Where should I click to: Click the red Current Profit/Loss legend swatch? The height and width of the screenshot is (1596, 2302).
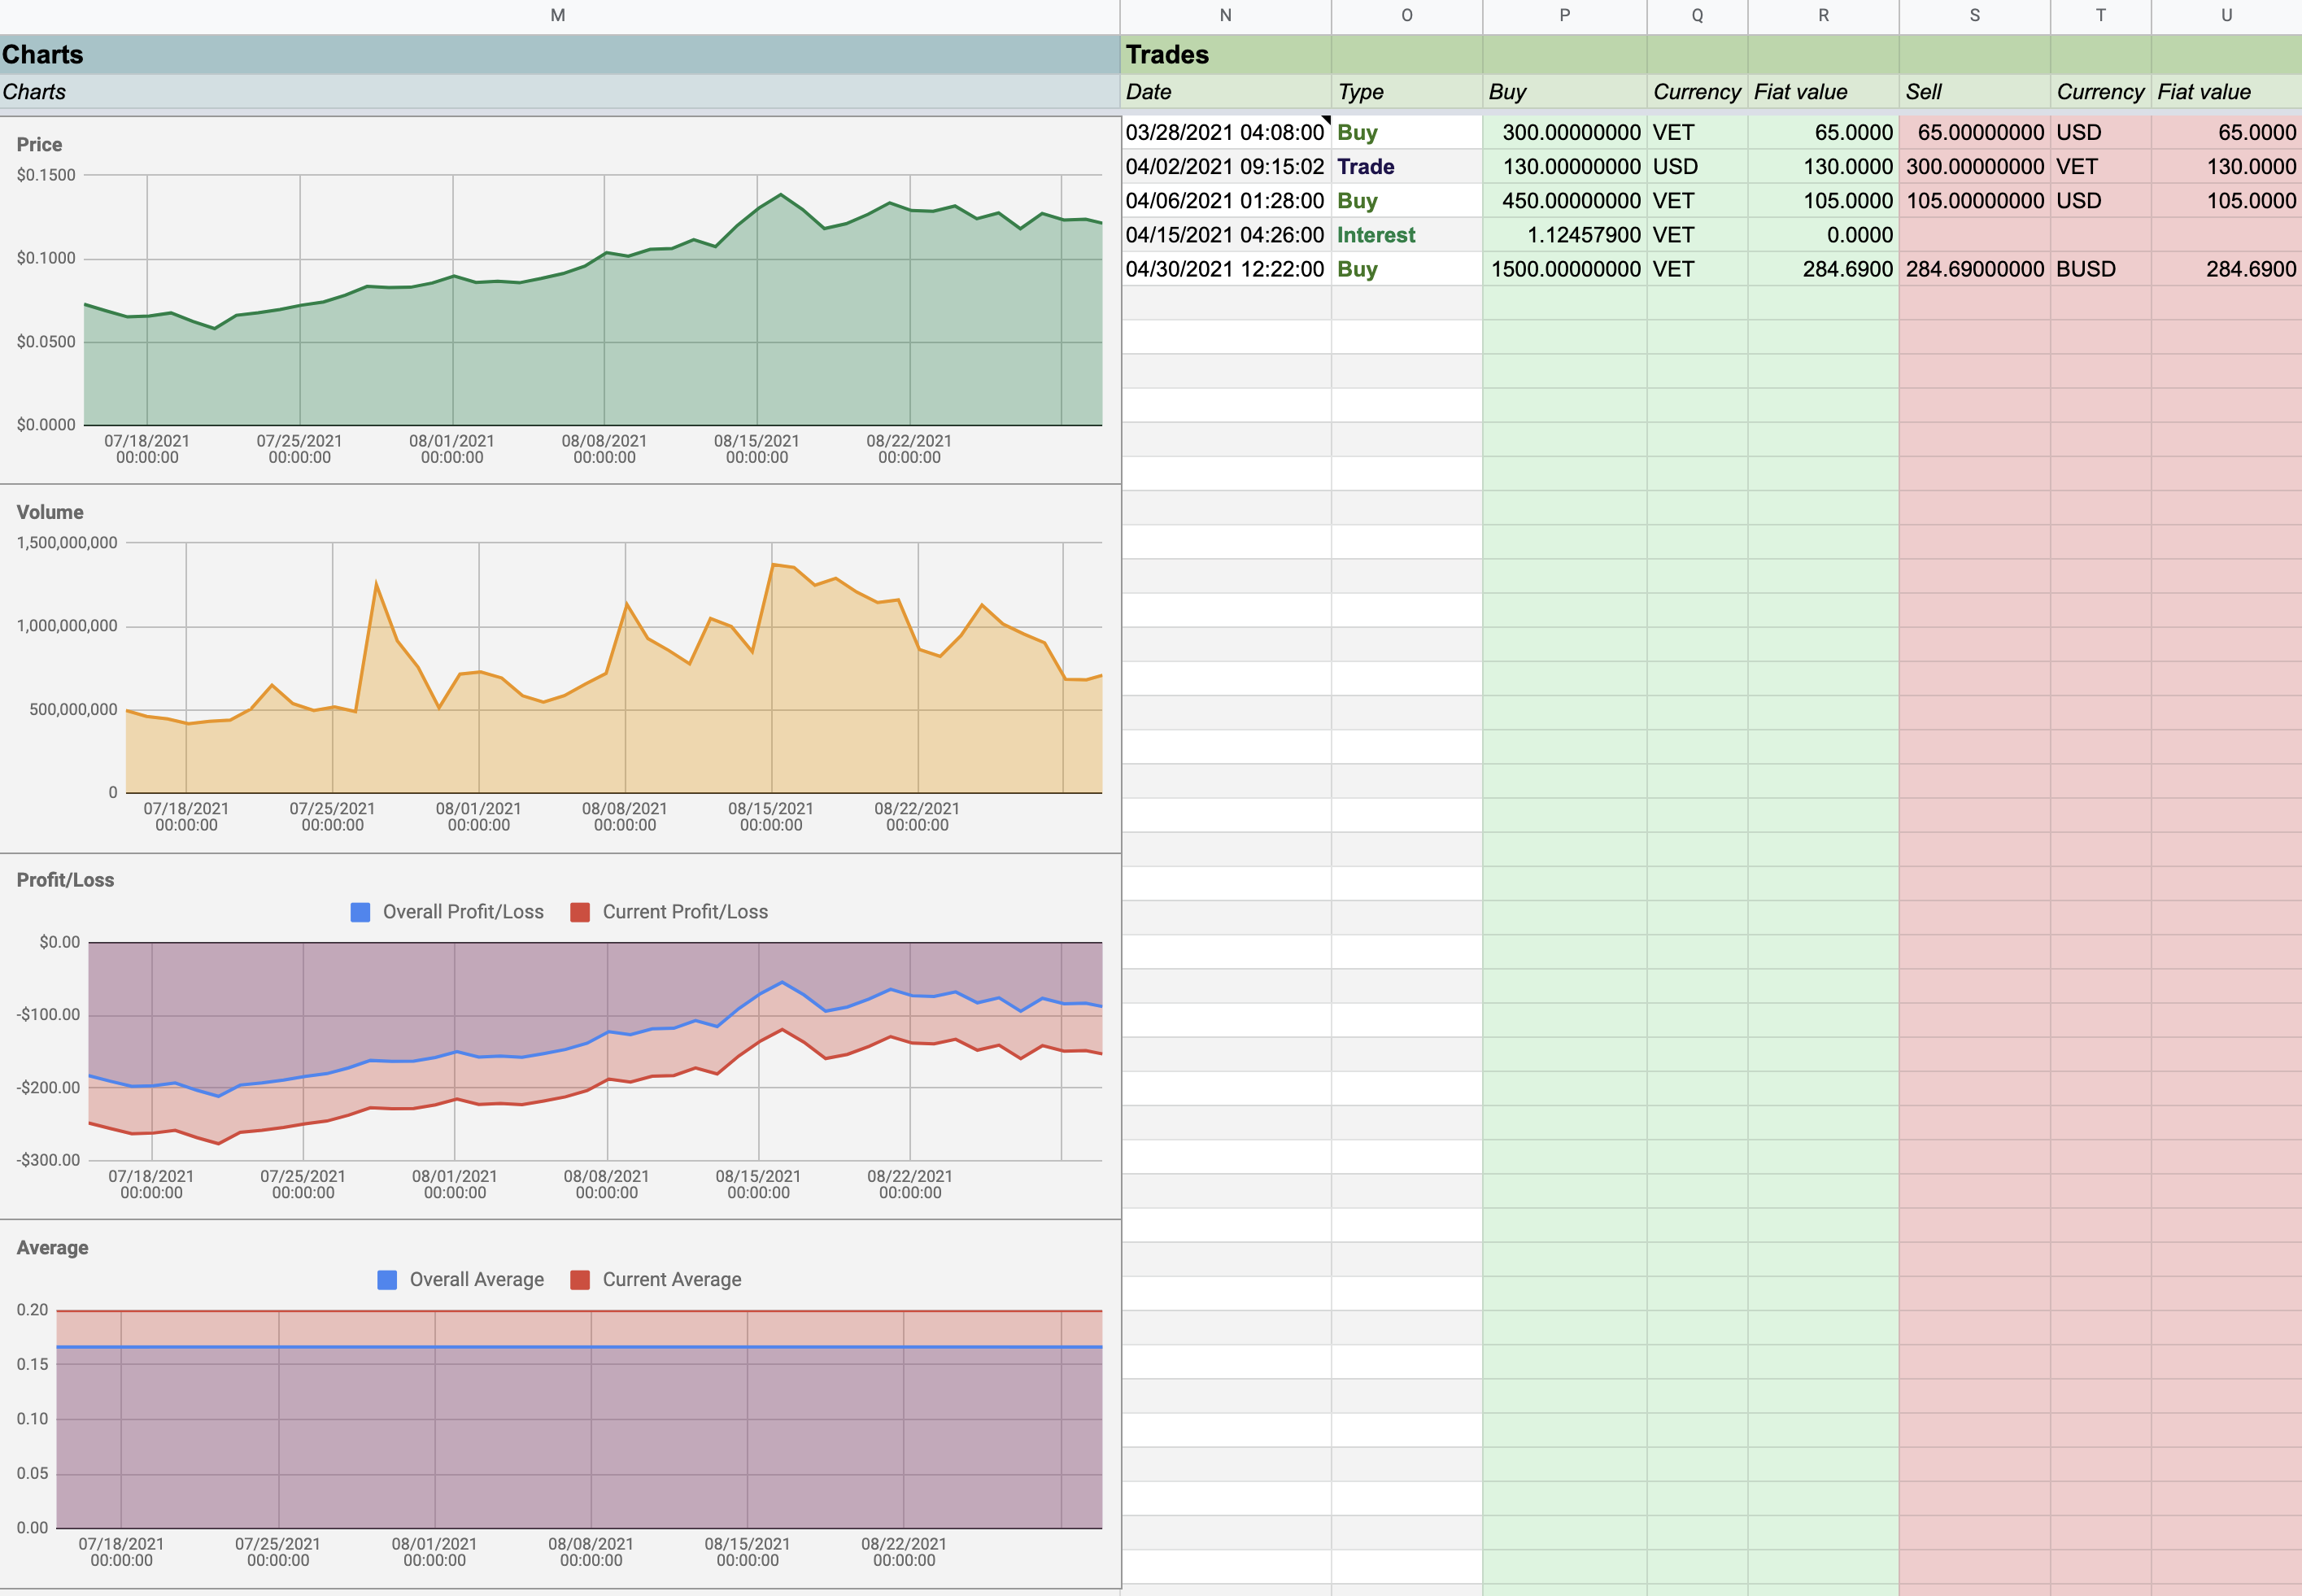pos(579,912)
